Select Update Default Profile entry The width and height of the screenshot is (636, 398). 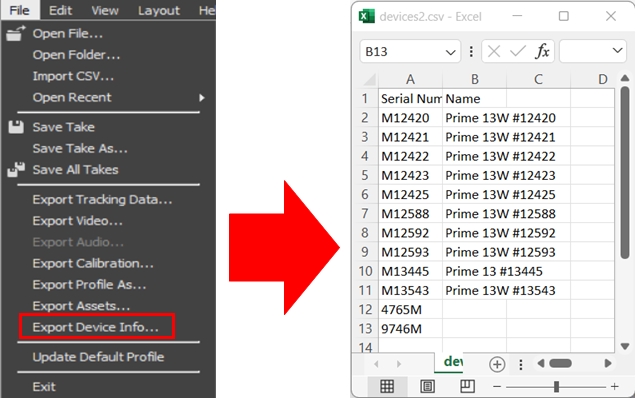[x=99, y=357]
